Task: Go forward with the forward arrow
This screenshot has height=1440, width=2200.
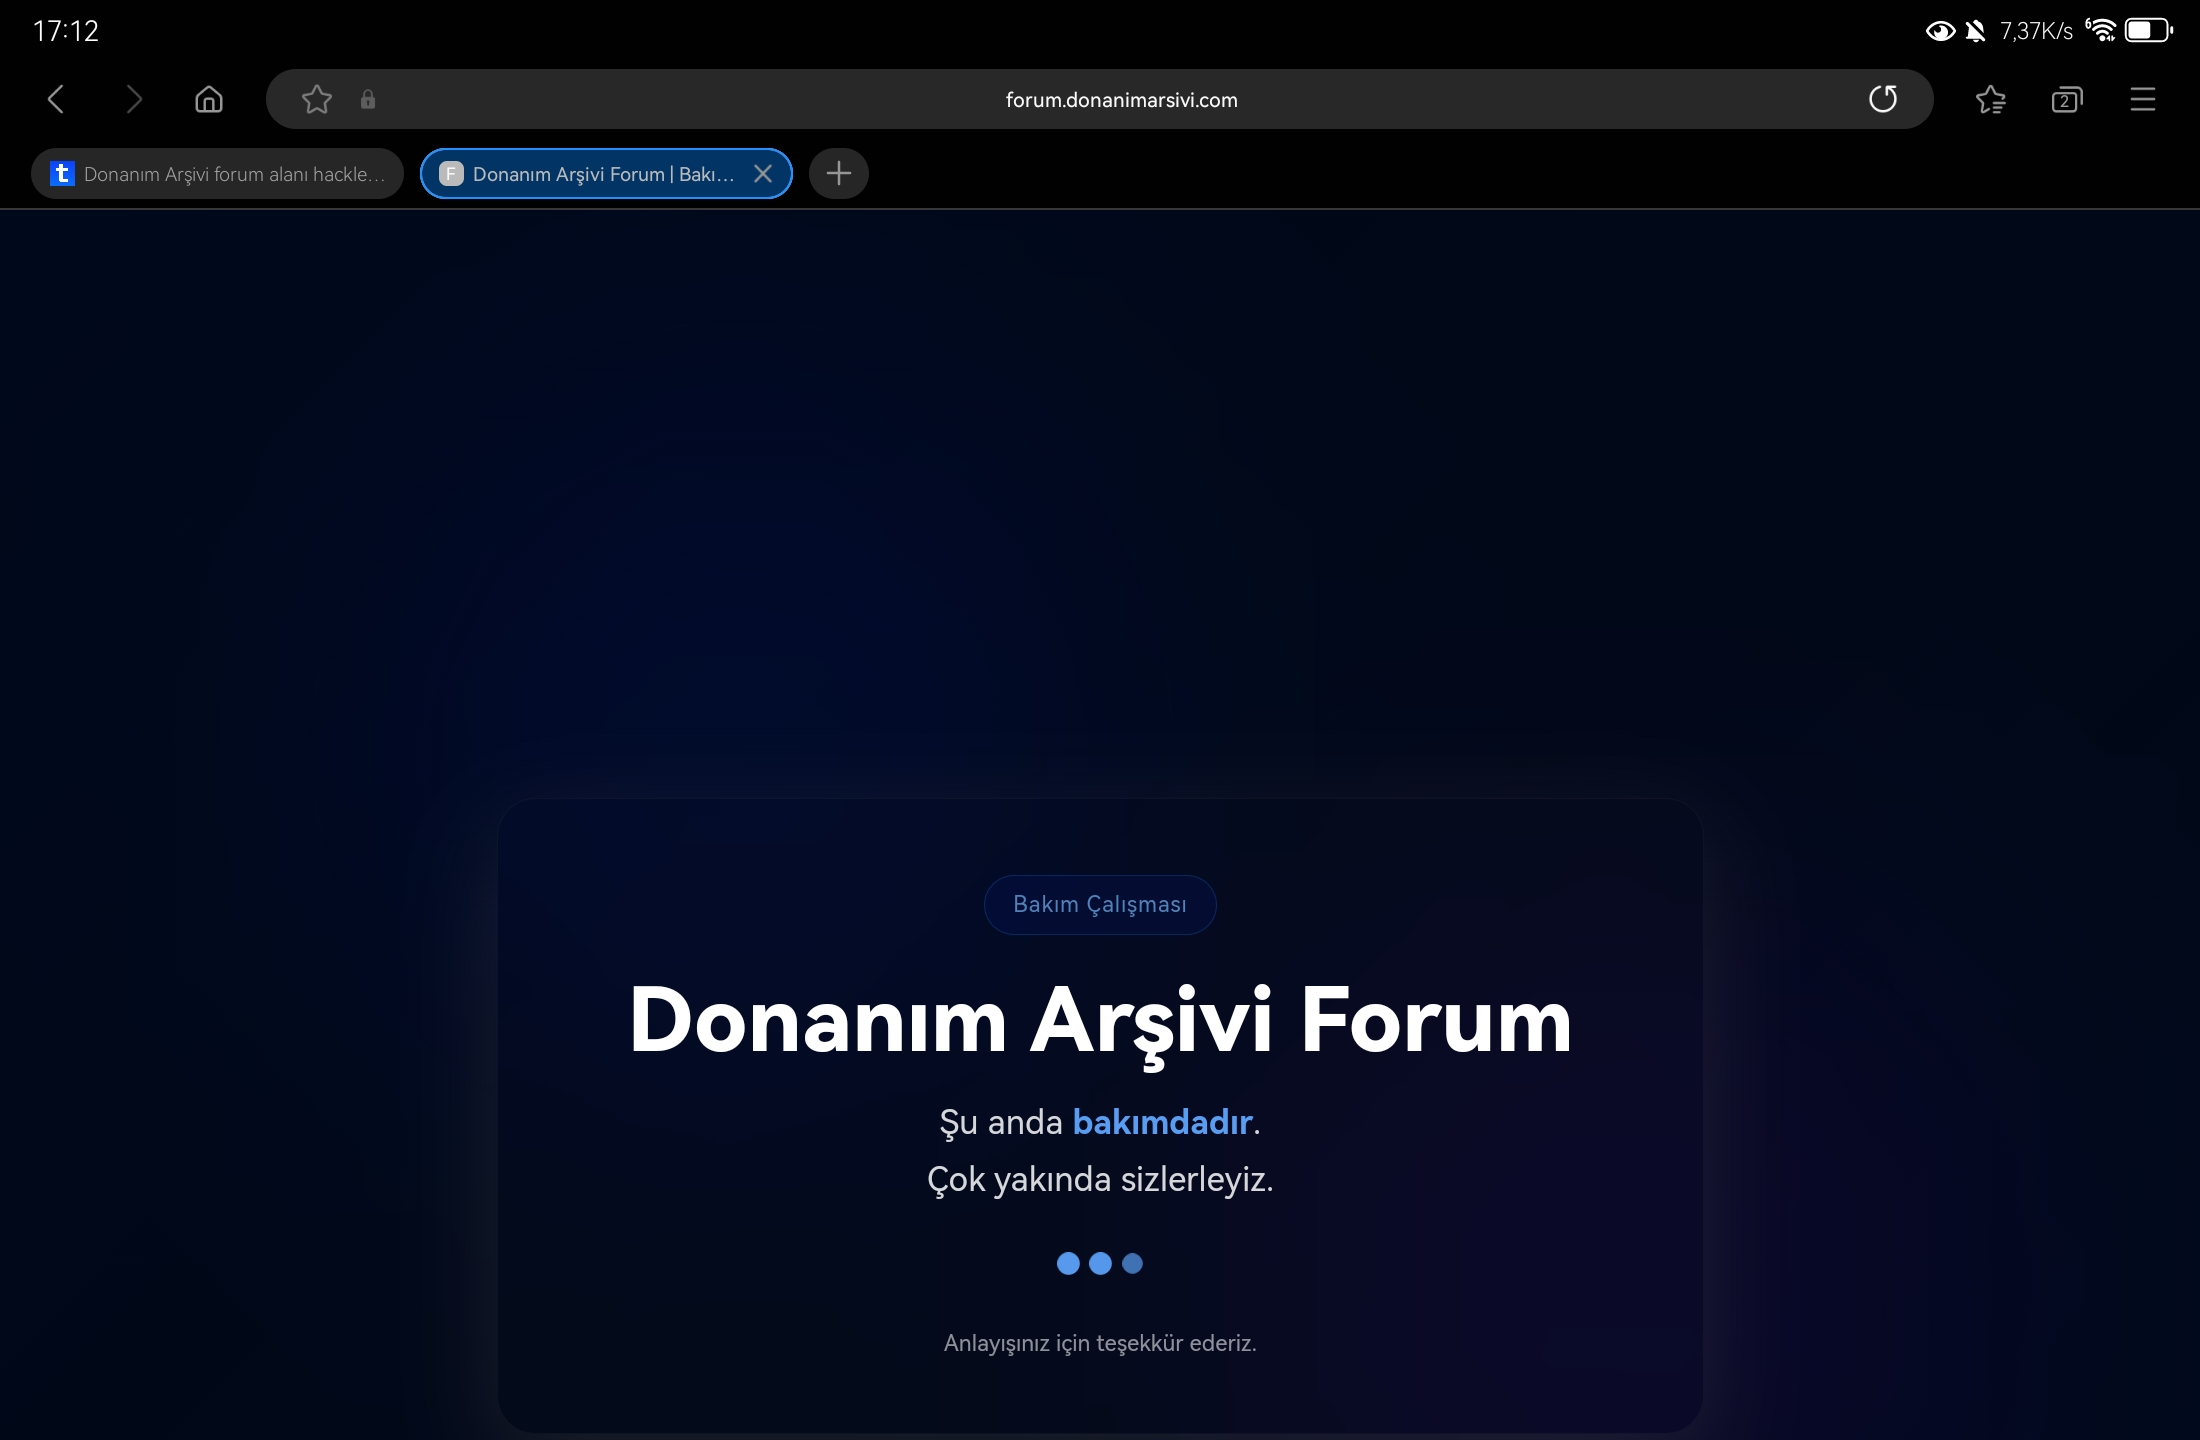Action: point(133,99)
